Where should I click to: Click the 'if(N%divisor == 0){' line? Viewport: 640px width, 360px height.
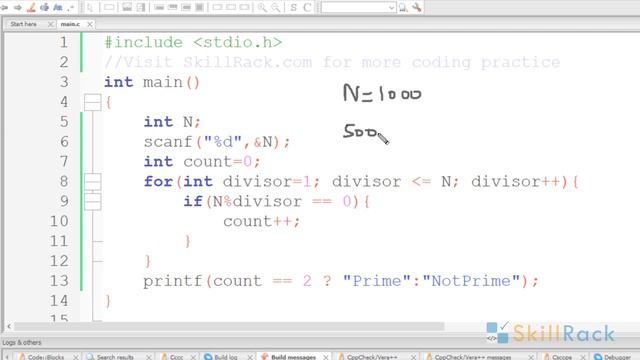pos(276,202)
